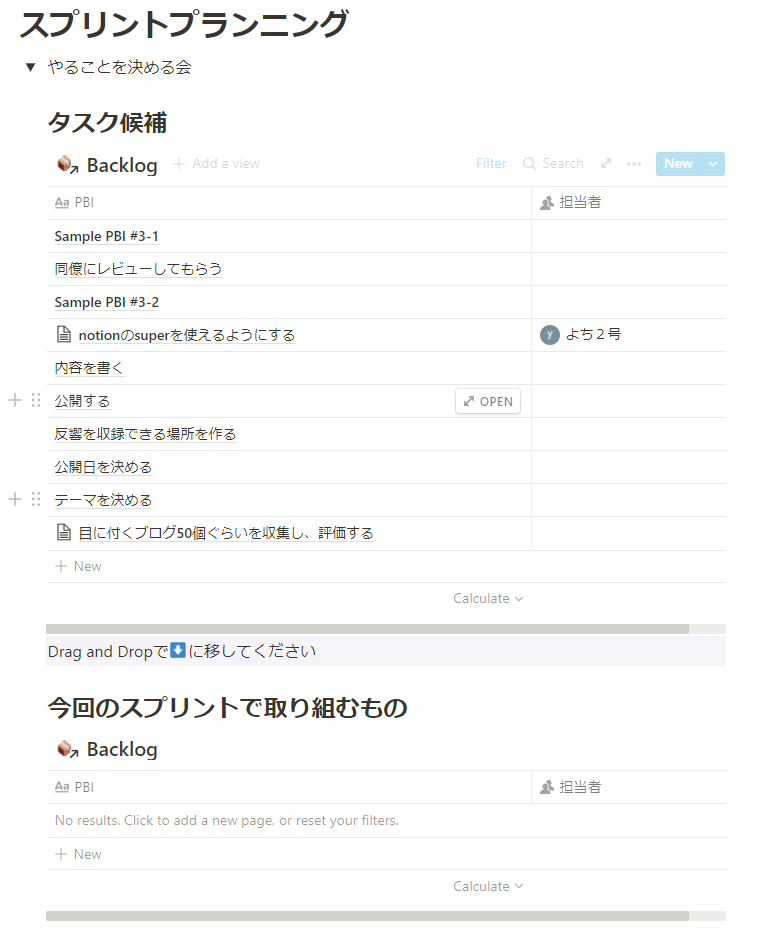
Task: Open row Sample PBI #3-1
Action: coord(107,237)
